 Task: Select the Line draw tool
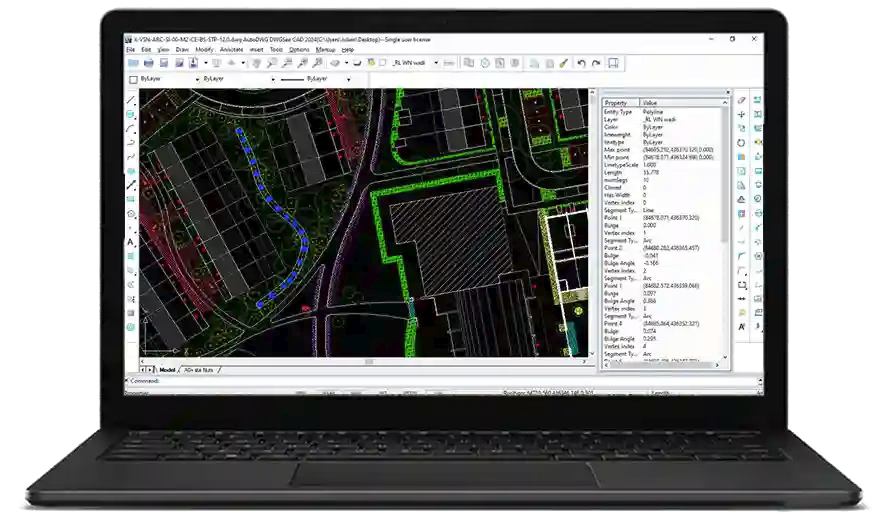pyautogui.click(x=131, y=100)
